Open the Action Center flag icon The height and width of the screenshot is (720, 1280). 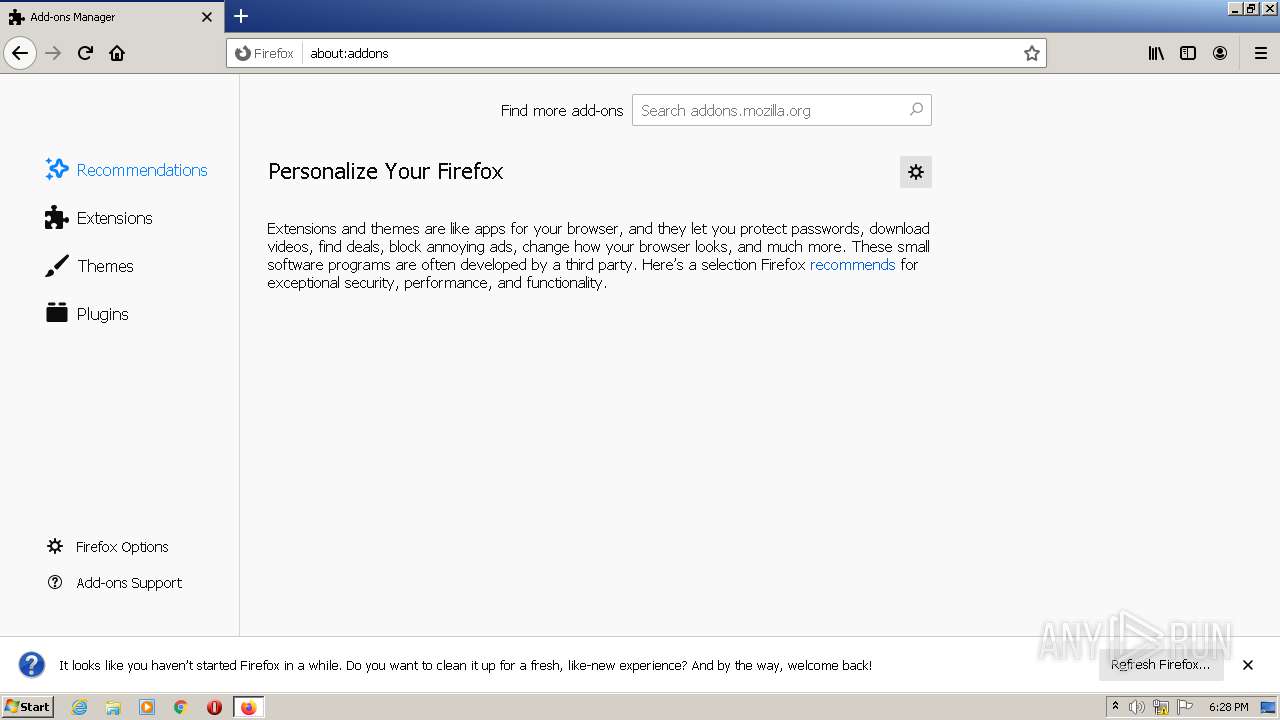coord(1185,707)
